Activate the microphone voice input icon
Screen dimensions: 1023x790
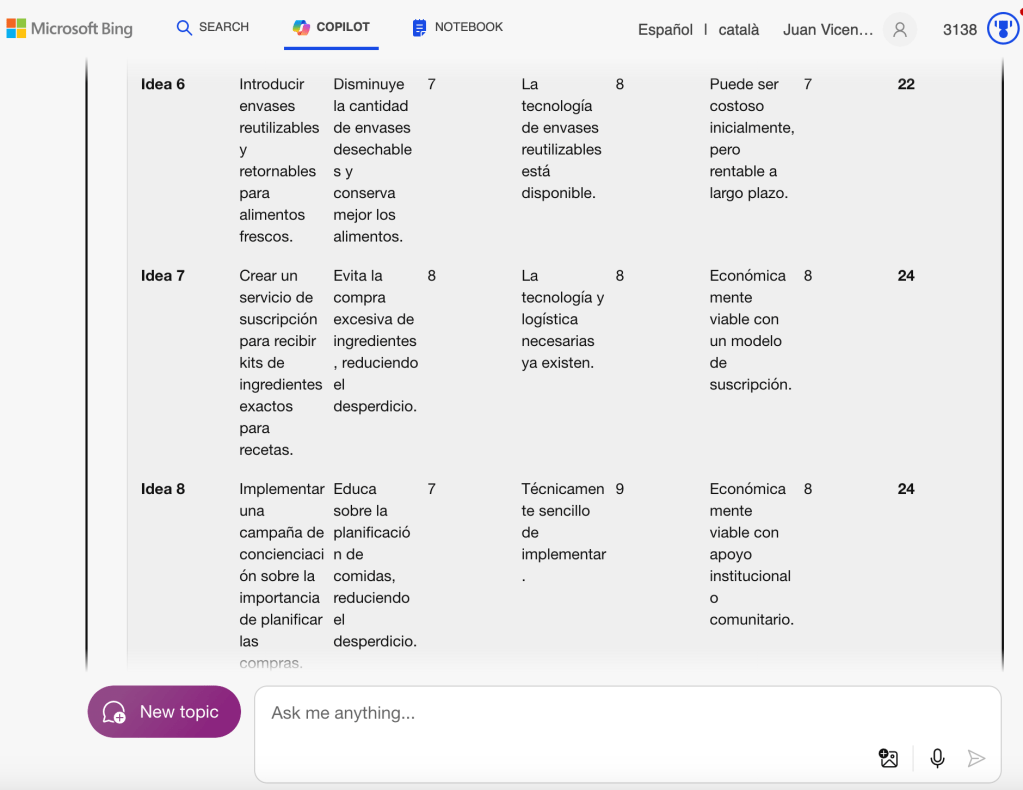click(937, 758)
